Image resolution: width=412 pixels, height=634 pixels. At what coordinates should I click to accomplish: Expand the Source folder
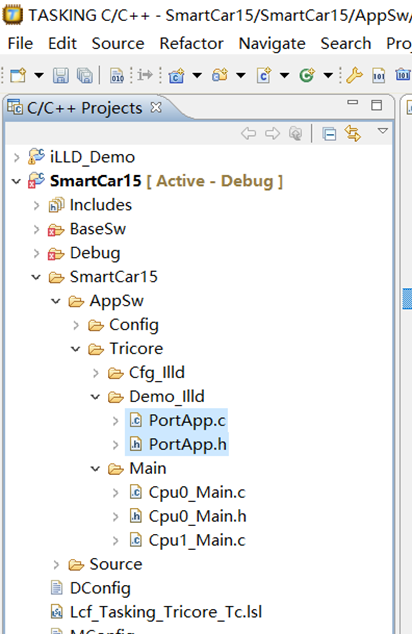pyautogui.click(x=56, y=564)
